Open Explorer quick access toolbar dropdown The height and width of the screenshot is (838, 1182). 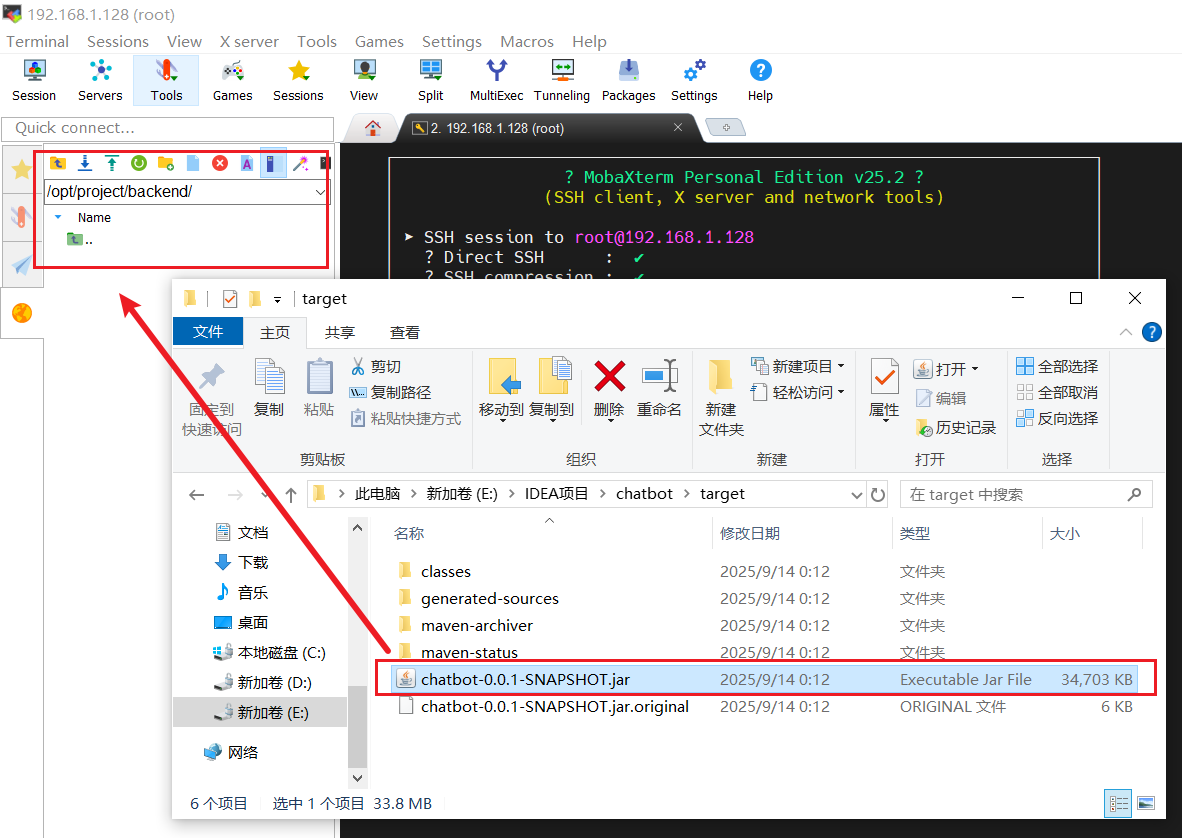[277, 300]
